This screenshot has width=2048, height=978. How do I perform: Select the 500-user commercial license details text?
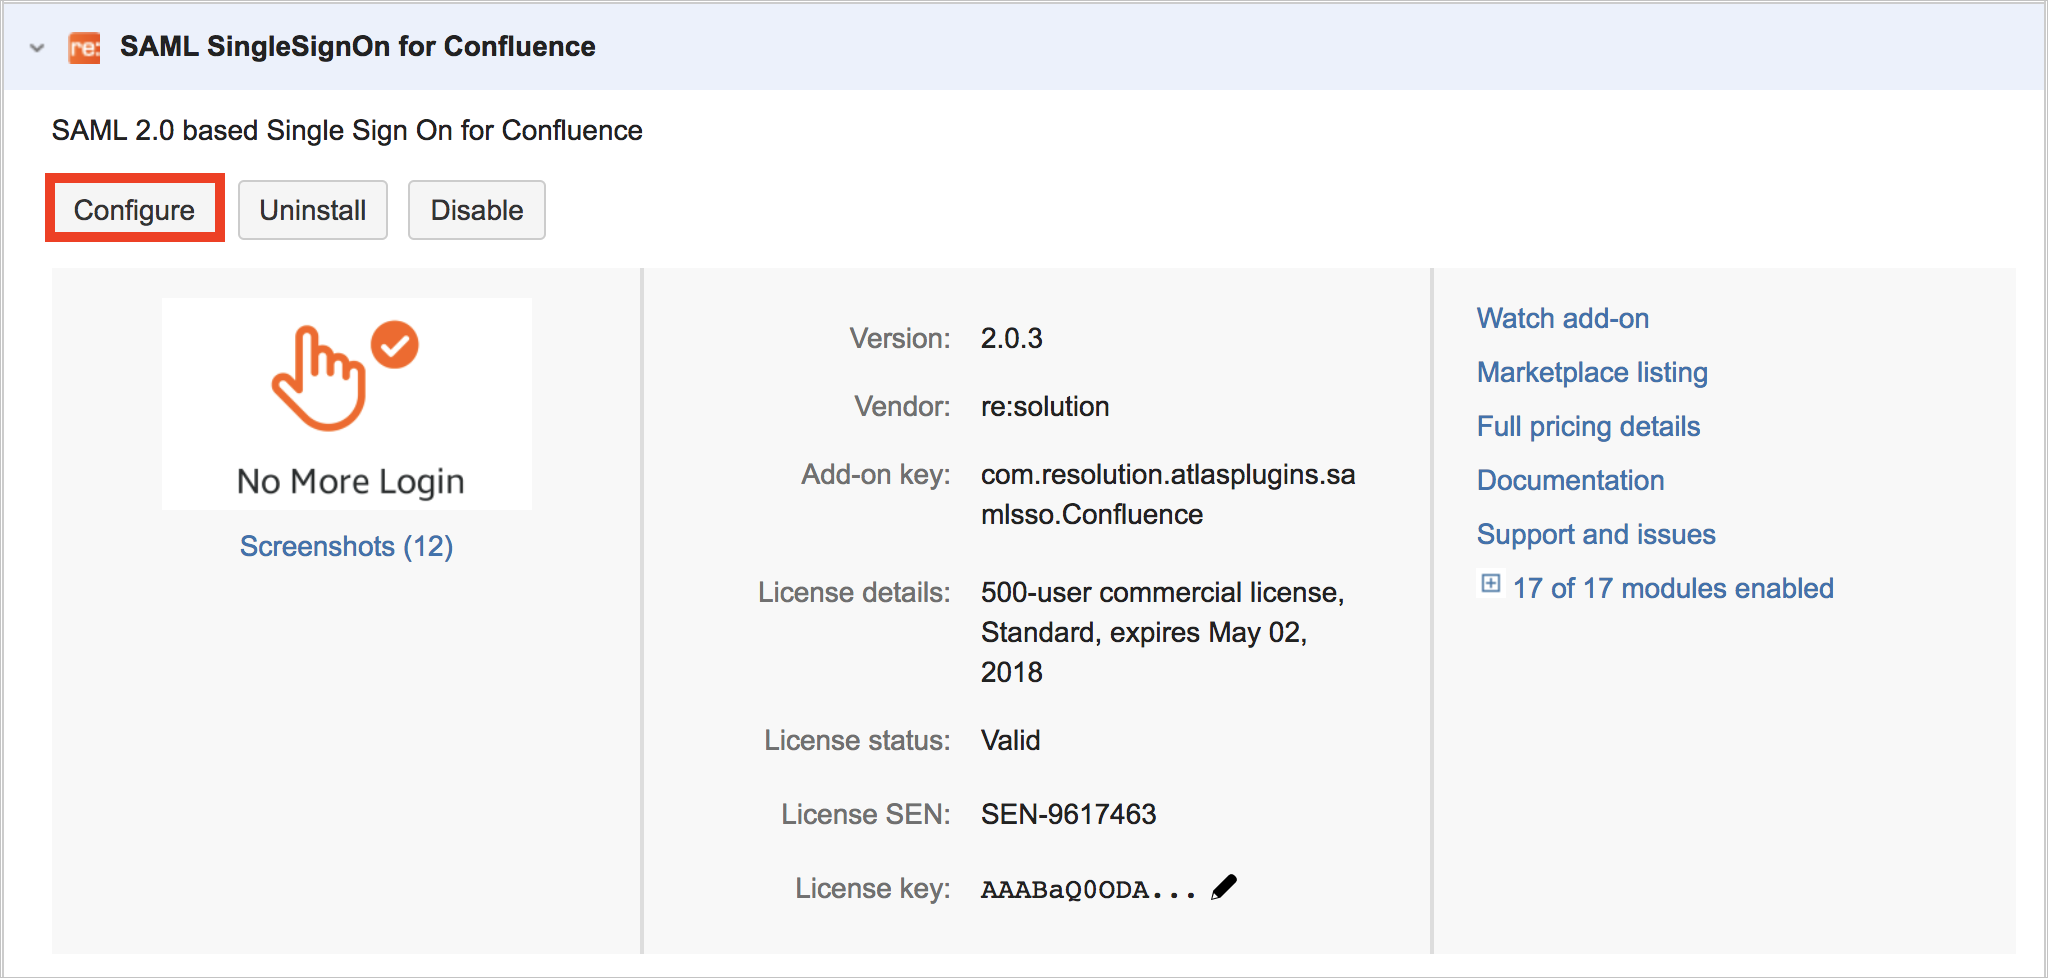[x=1163, y=632]
